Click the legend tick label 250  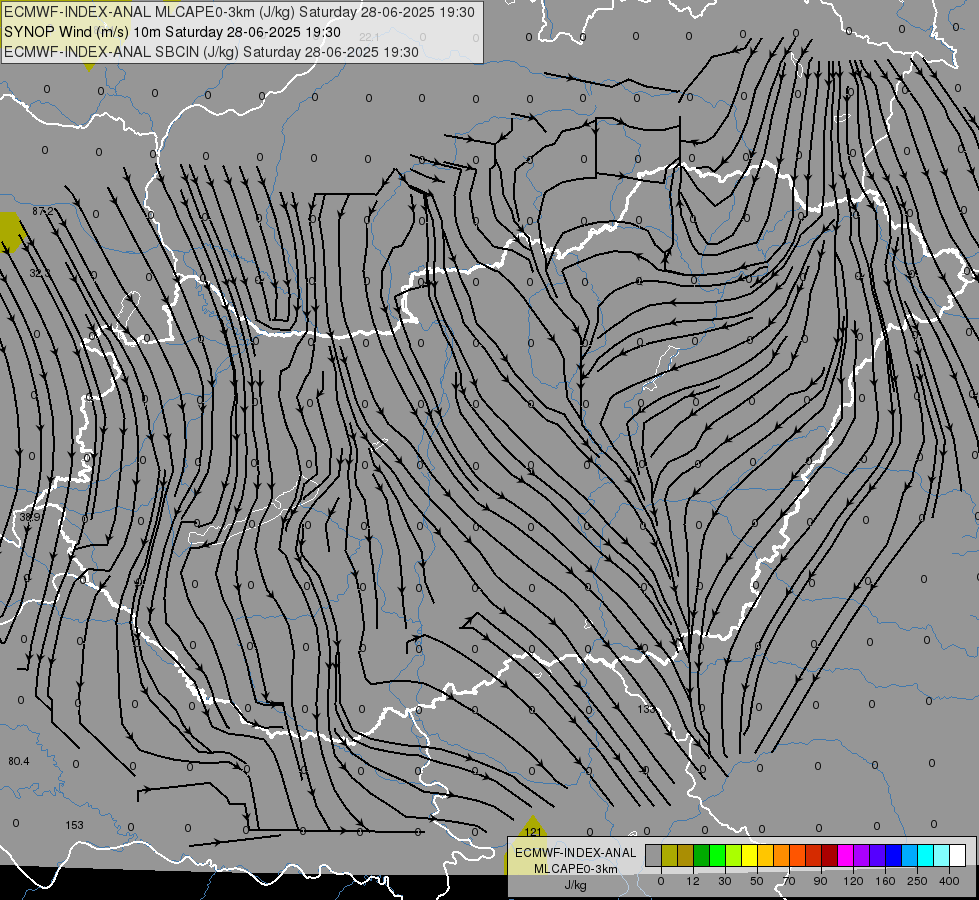tap(917, 881)
